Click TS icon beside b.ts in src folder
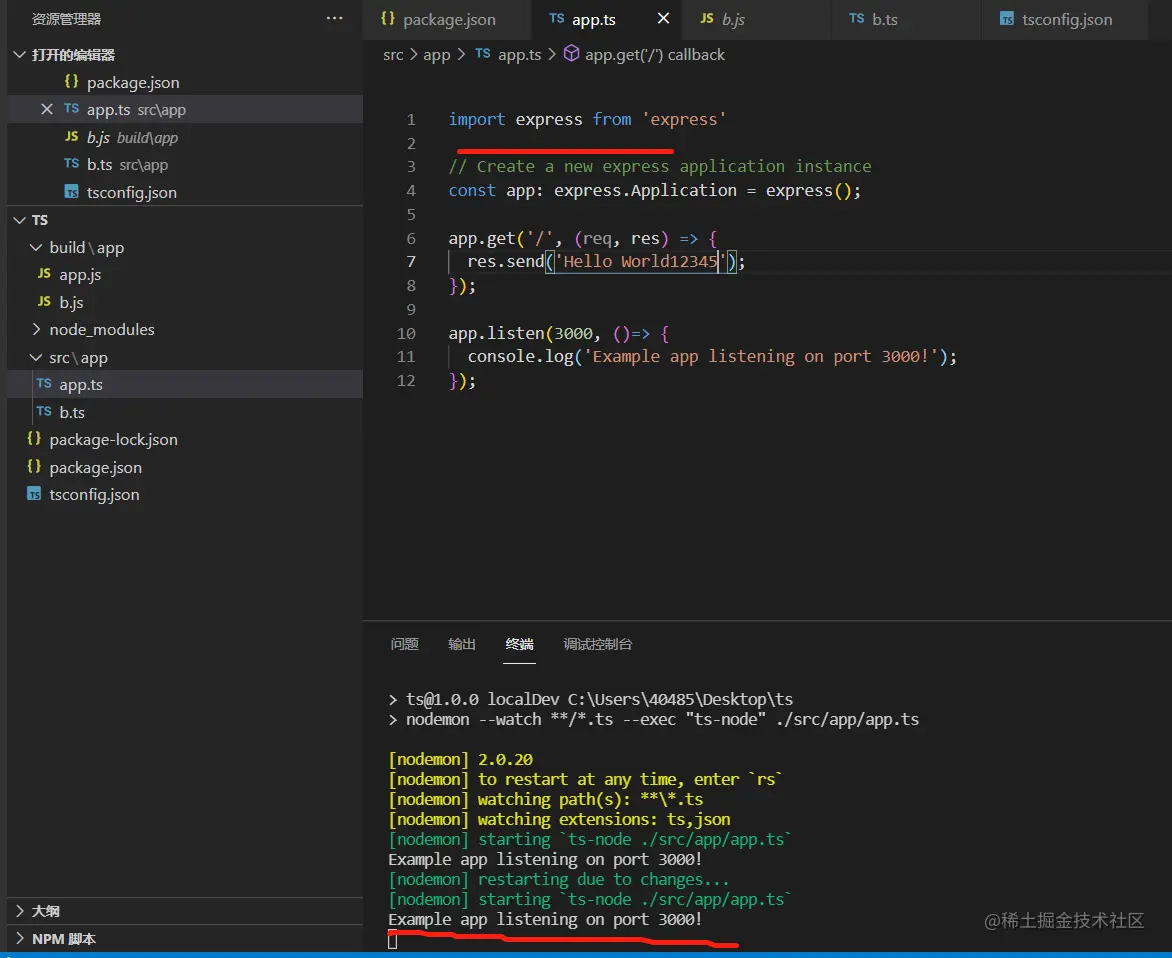This screenshot has height=958, width=1172. pyautogui.click(x=44, y=411)
